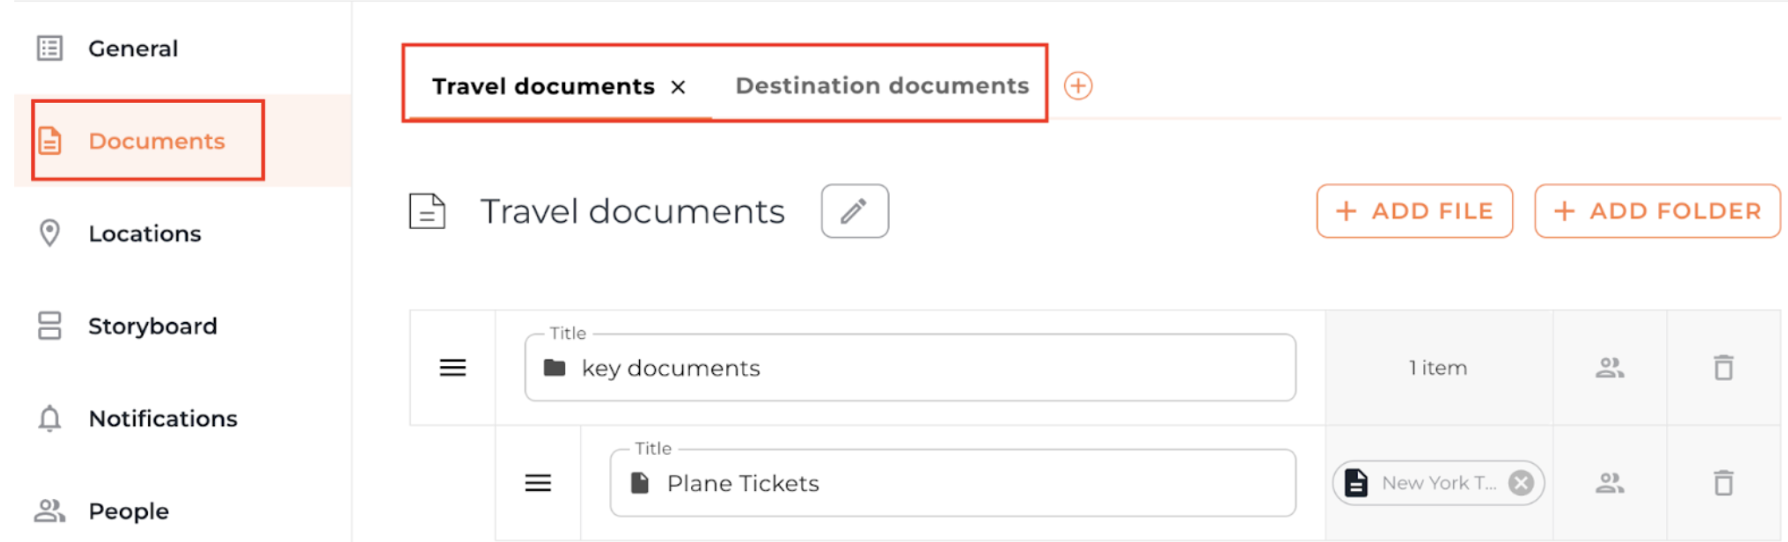Remove the attached New York file chip
Viewport: 1788px width, 542px height.
click(x=1520, y=483)
